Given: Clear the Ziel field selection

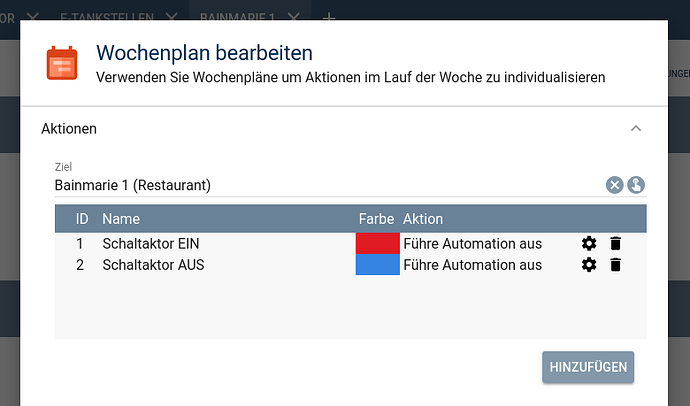Looking at the screenshot, I should pos(614,185).
